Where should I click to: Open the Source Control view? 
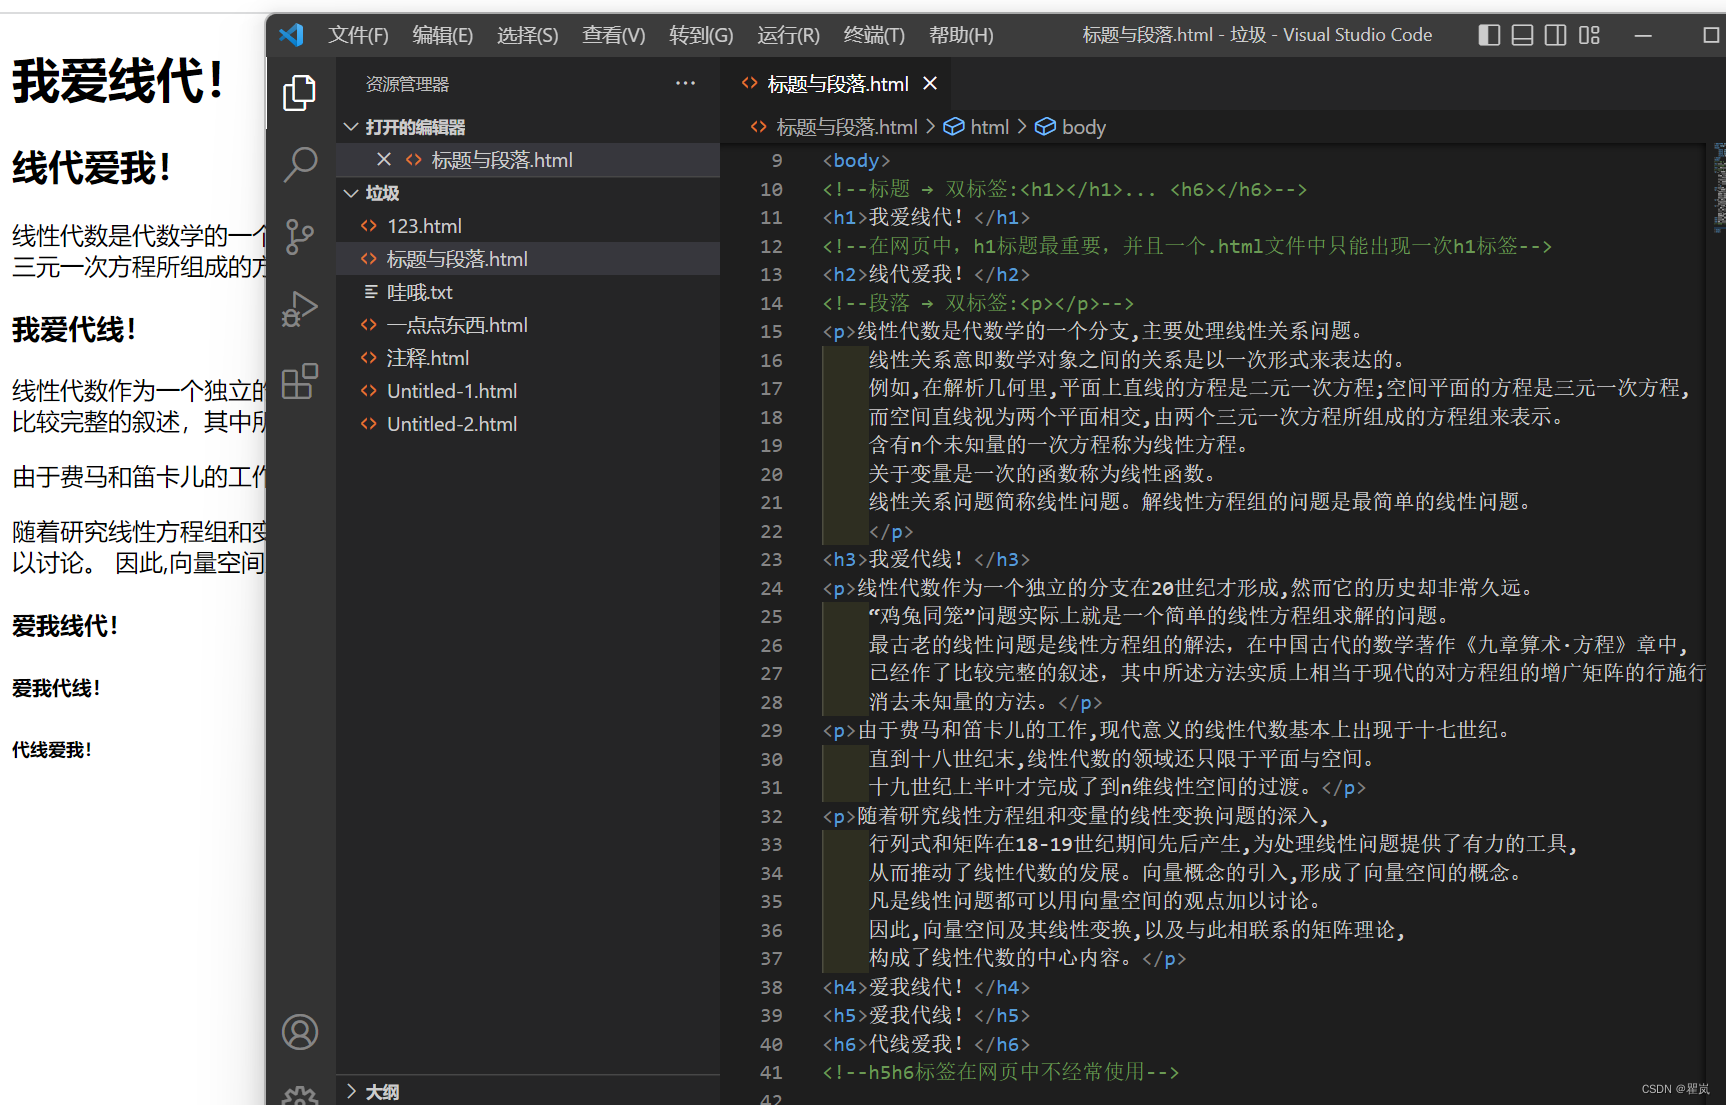coord(299,237)
